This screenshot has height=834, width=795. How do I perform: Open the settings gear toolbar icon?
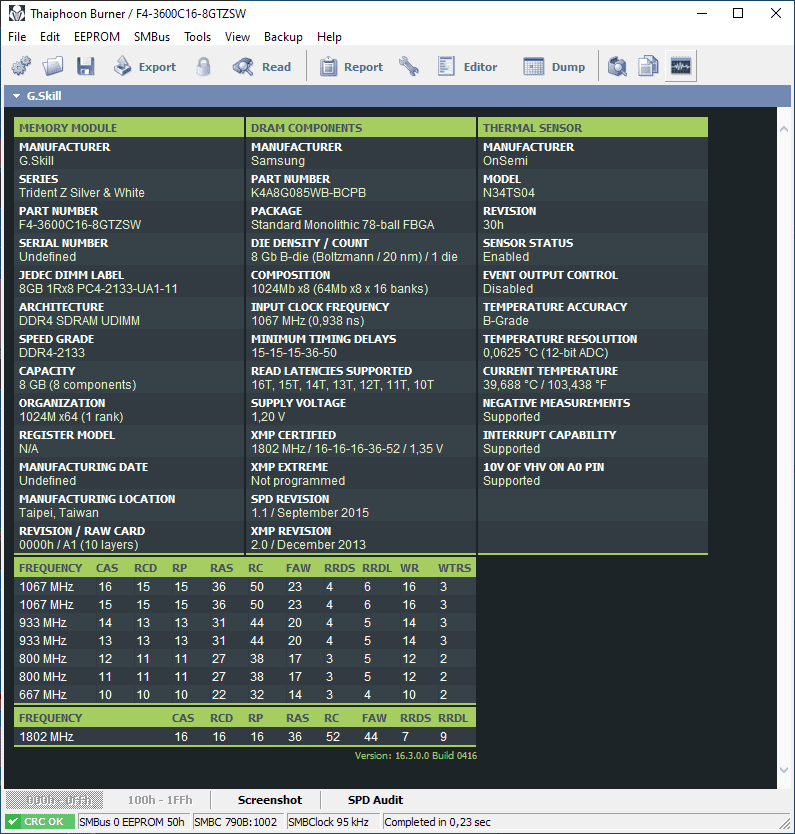pyautogui.click(x=21, y=66)
